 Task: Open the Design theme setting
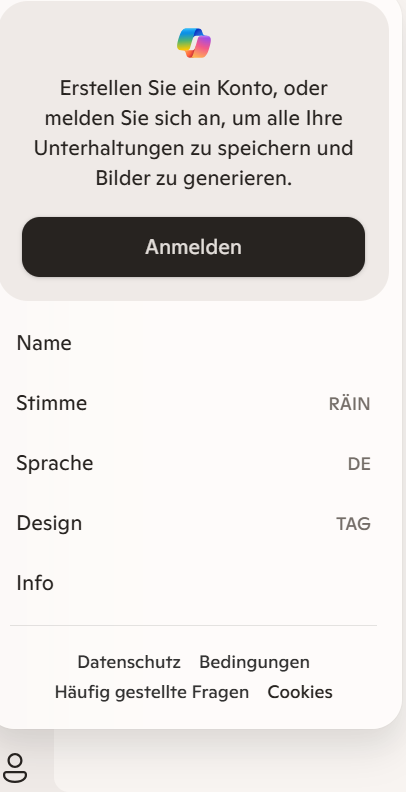point(193,524)
